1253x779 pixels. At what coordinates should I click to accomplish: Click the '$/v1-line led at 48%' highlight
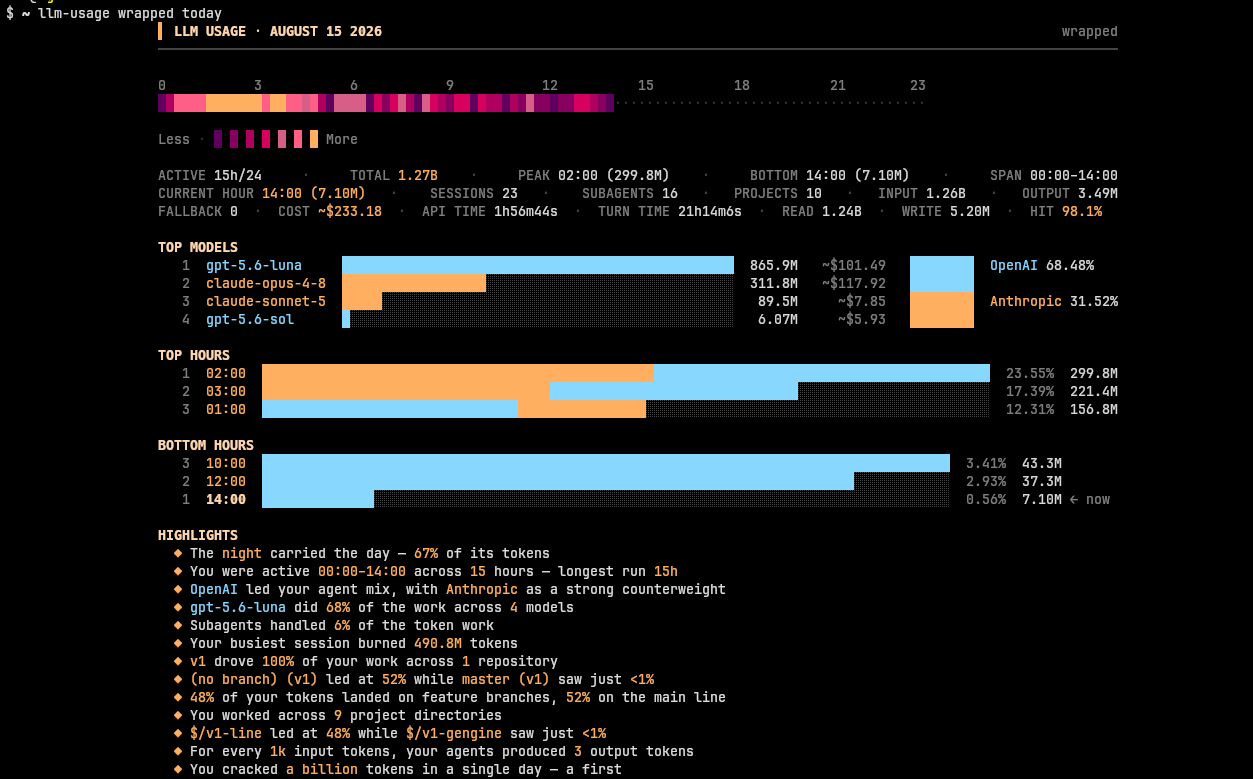coord(398,733)
